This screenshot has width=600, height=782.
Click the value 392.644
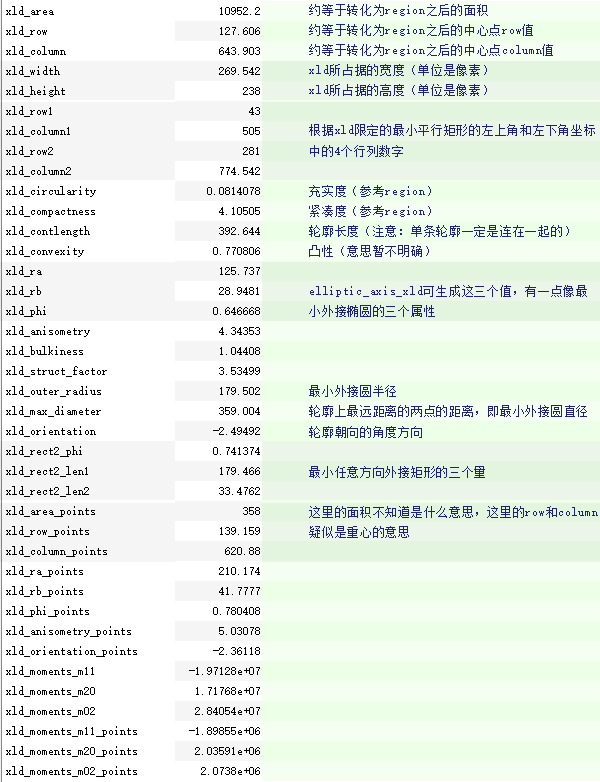[x=239, y=231]
